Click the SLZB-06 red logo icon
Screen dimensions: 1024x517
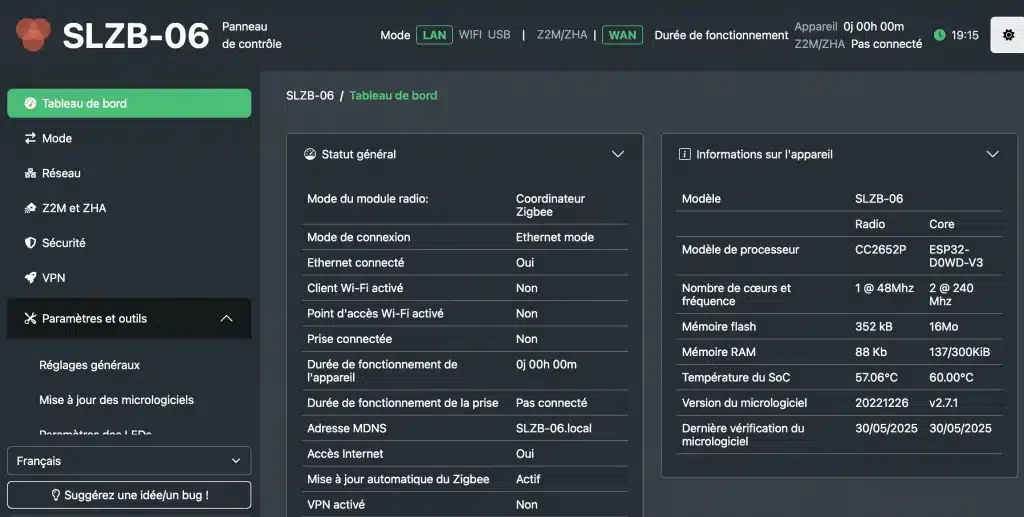pyautogui.click(x=32, y=34)
